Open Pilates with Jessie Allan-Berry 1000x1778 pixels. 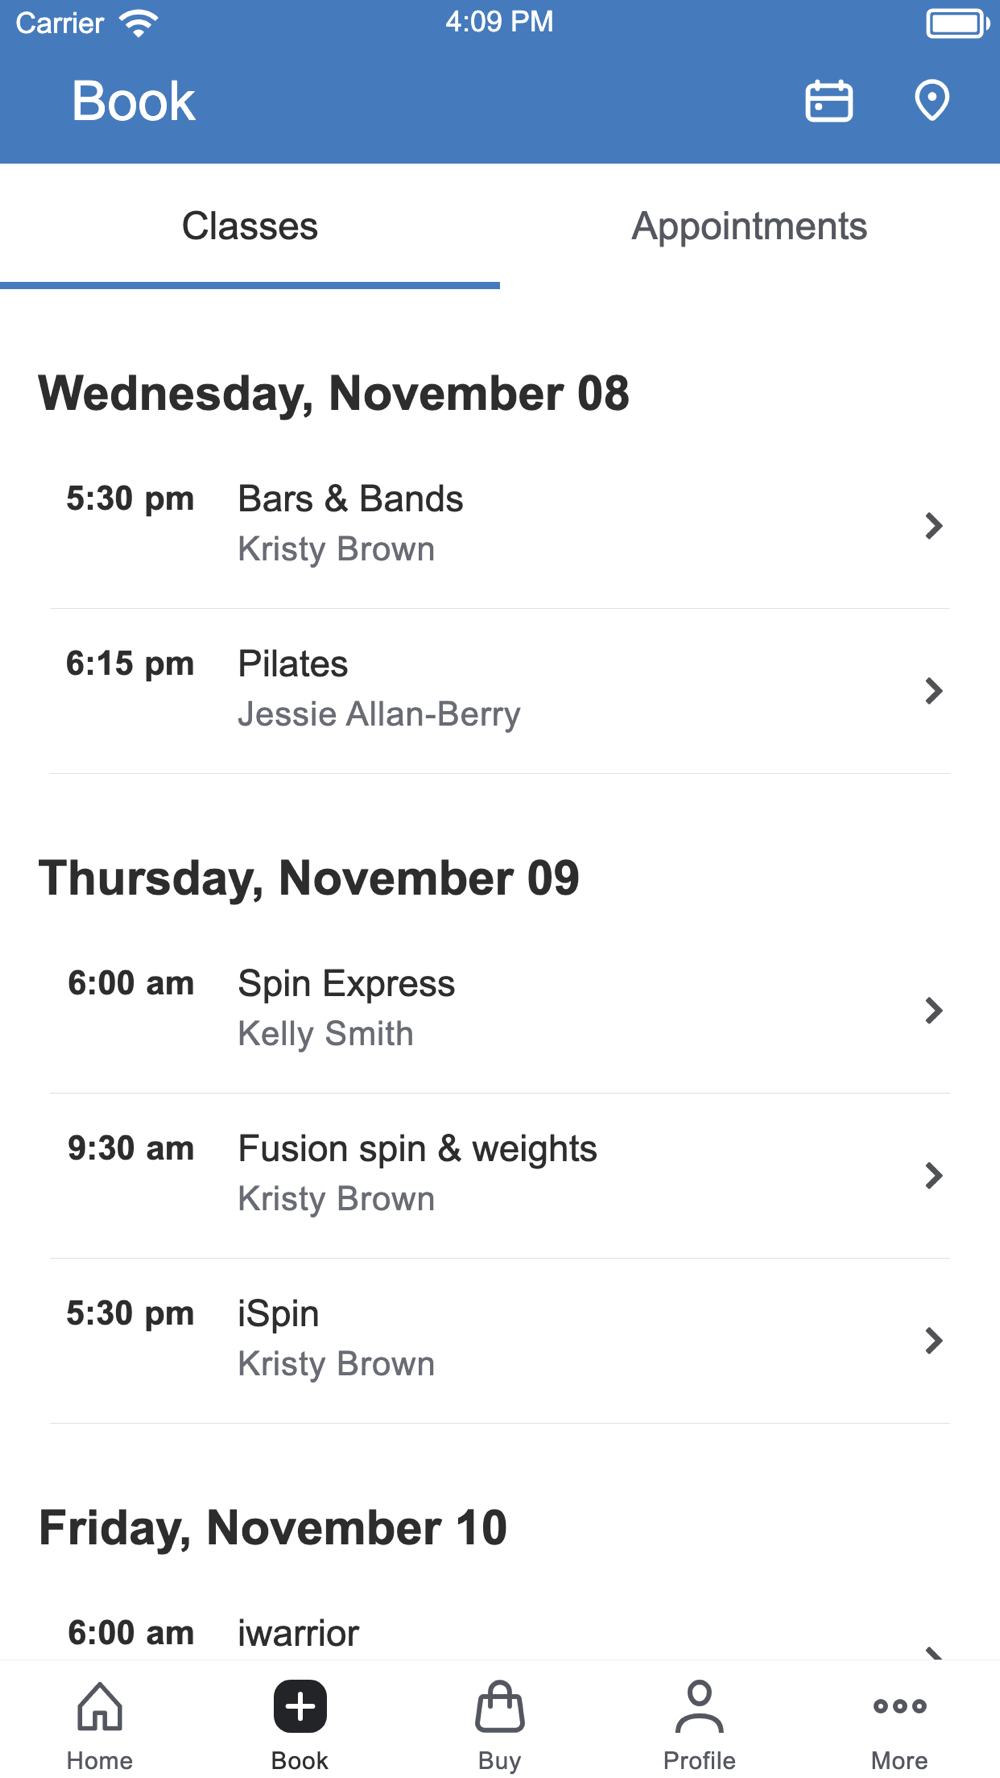[x=500, y=691]
